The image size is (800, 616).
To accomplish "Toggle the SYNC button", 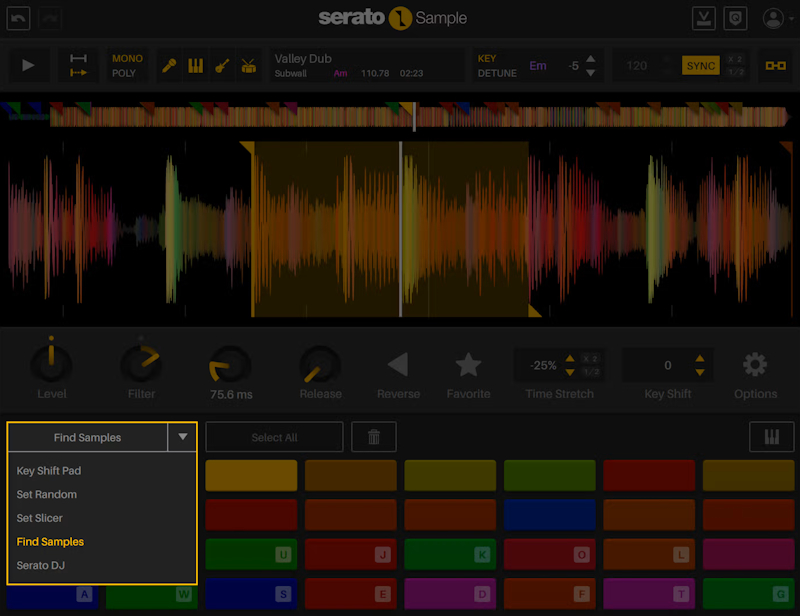I will pyautogui.click(x=700, y=66).
